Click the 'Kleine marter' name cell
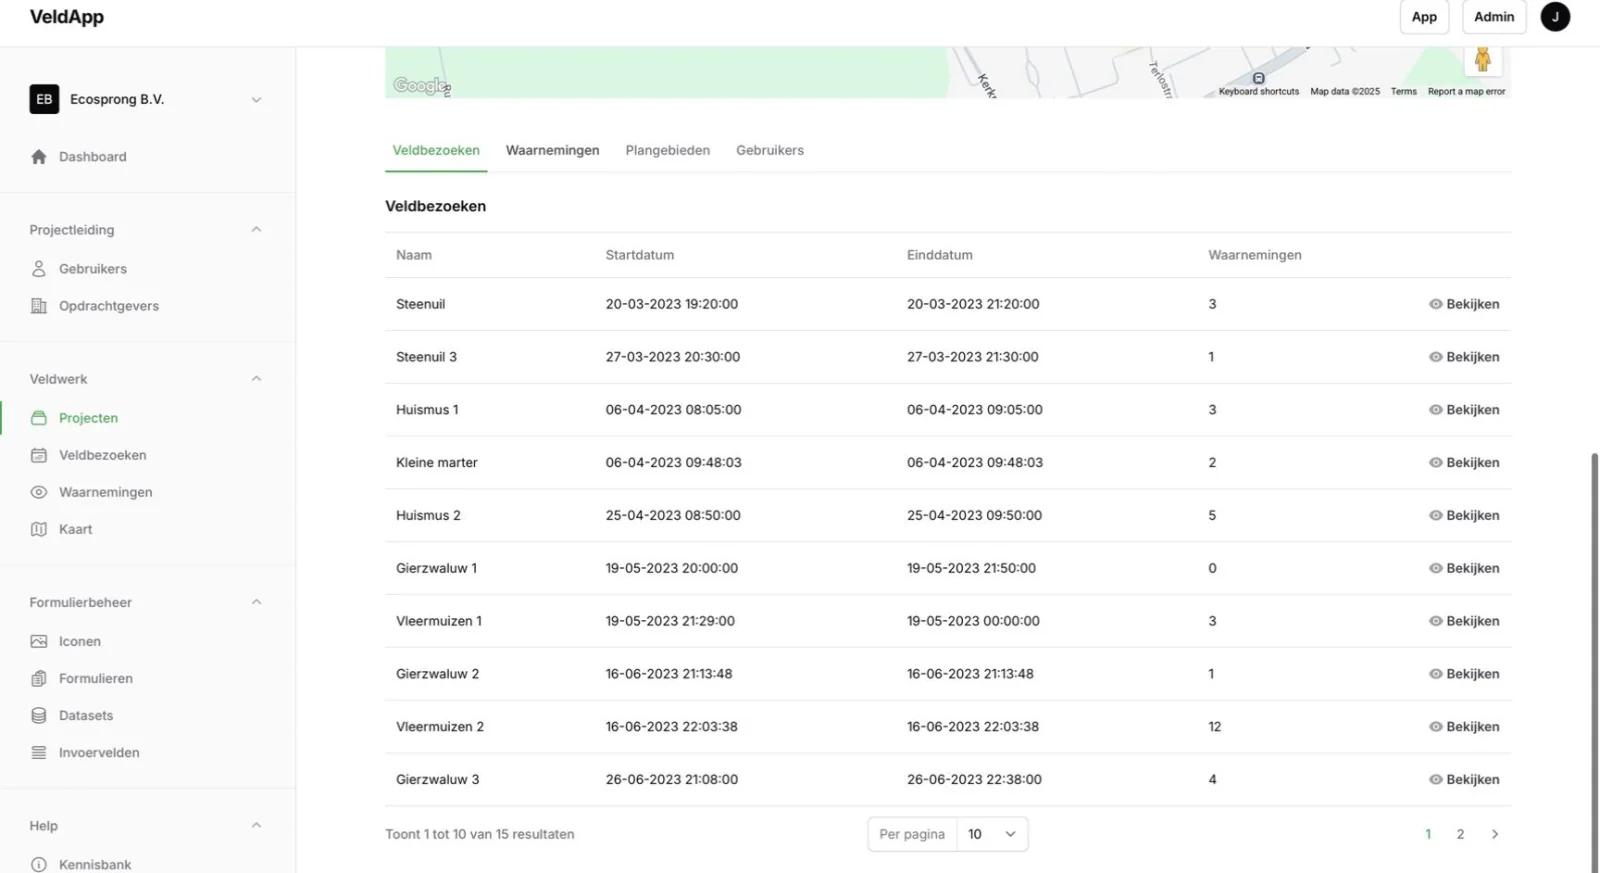The image size is (1600, 873). click(x=437, y=463)
